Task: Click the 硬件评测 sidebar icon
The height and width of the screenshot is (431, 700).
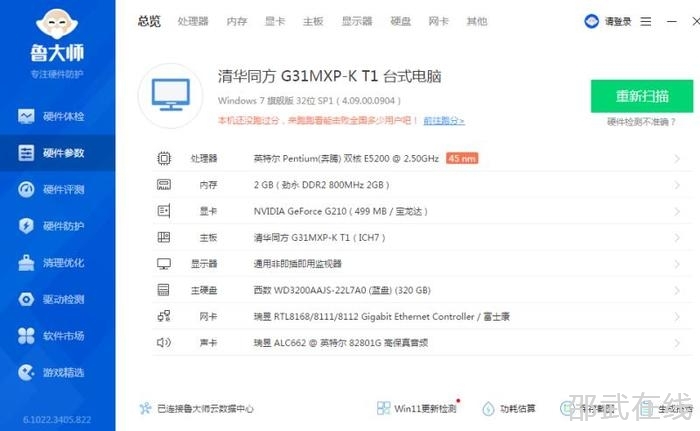Action: 27,190
